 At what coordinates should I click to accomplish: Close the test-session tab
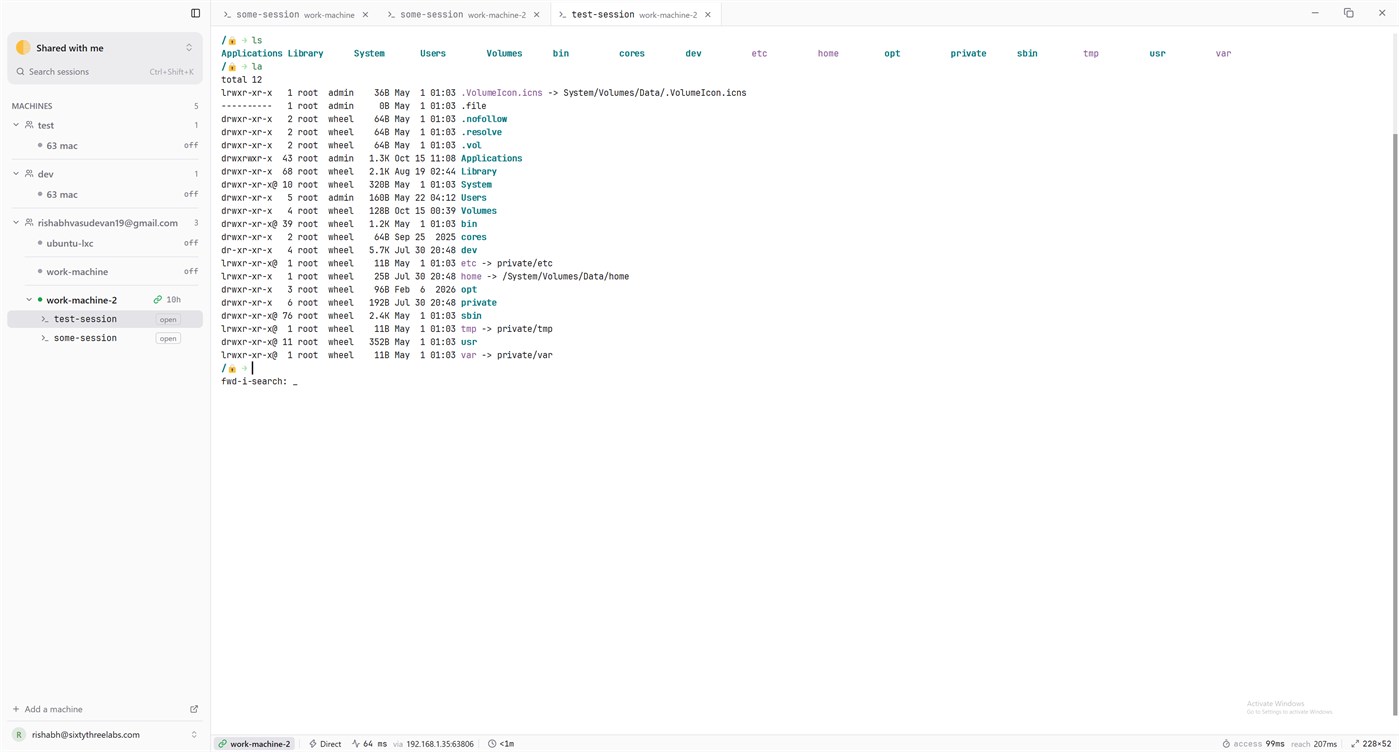[708, 15]
